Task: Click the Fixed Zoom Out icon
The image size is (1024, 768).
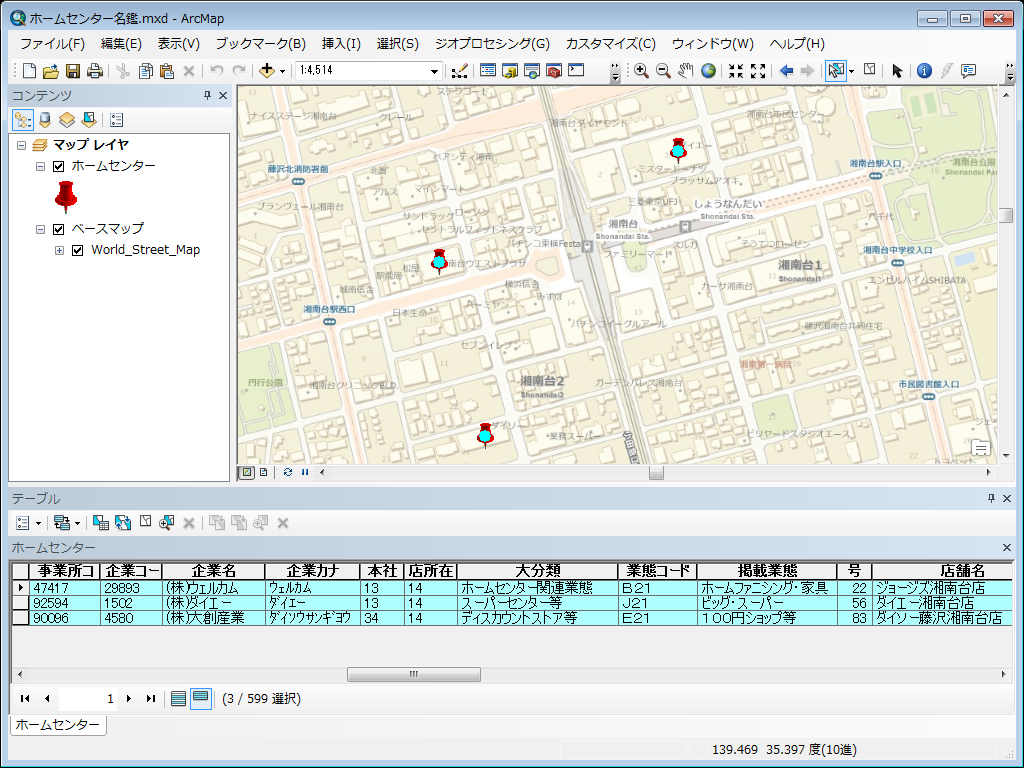Action: [758, 71]
